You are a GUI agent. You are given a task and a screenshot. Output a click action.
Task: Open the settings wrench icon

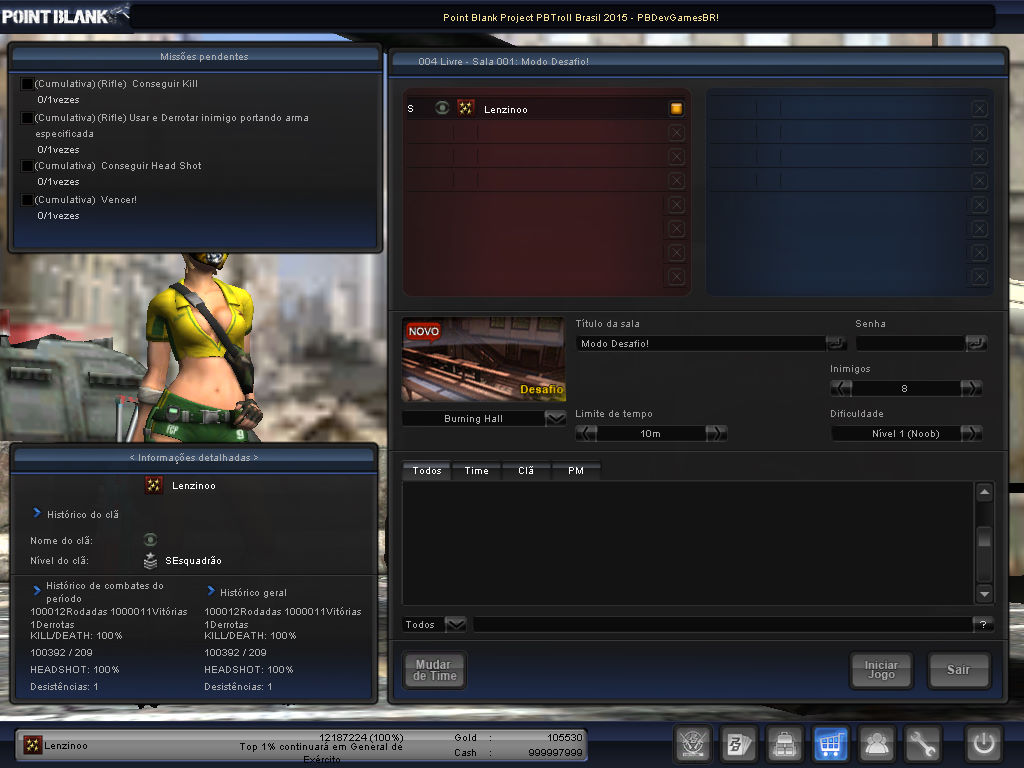click(922, 744)
